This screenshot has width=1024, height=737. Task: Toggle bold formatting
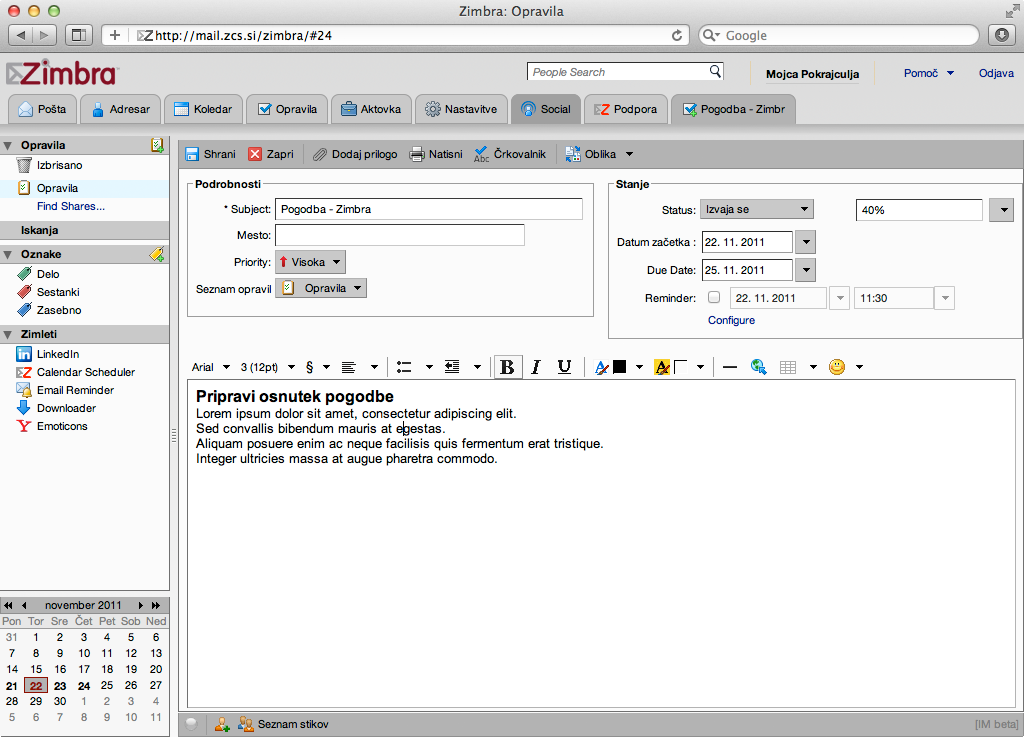click(507, 367)
